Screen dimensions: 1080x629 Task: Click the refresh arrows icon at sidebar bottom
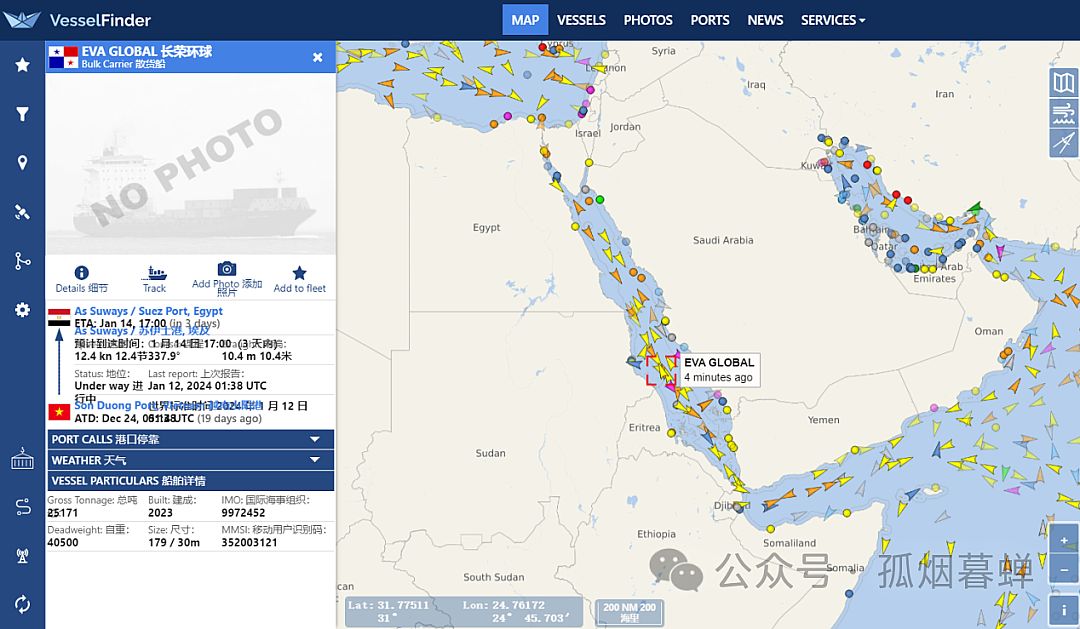click(x=22, y=604)
